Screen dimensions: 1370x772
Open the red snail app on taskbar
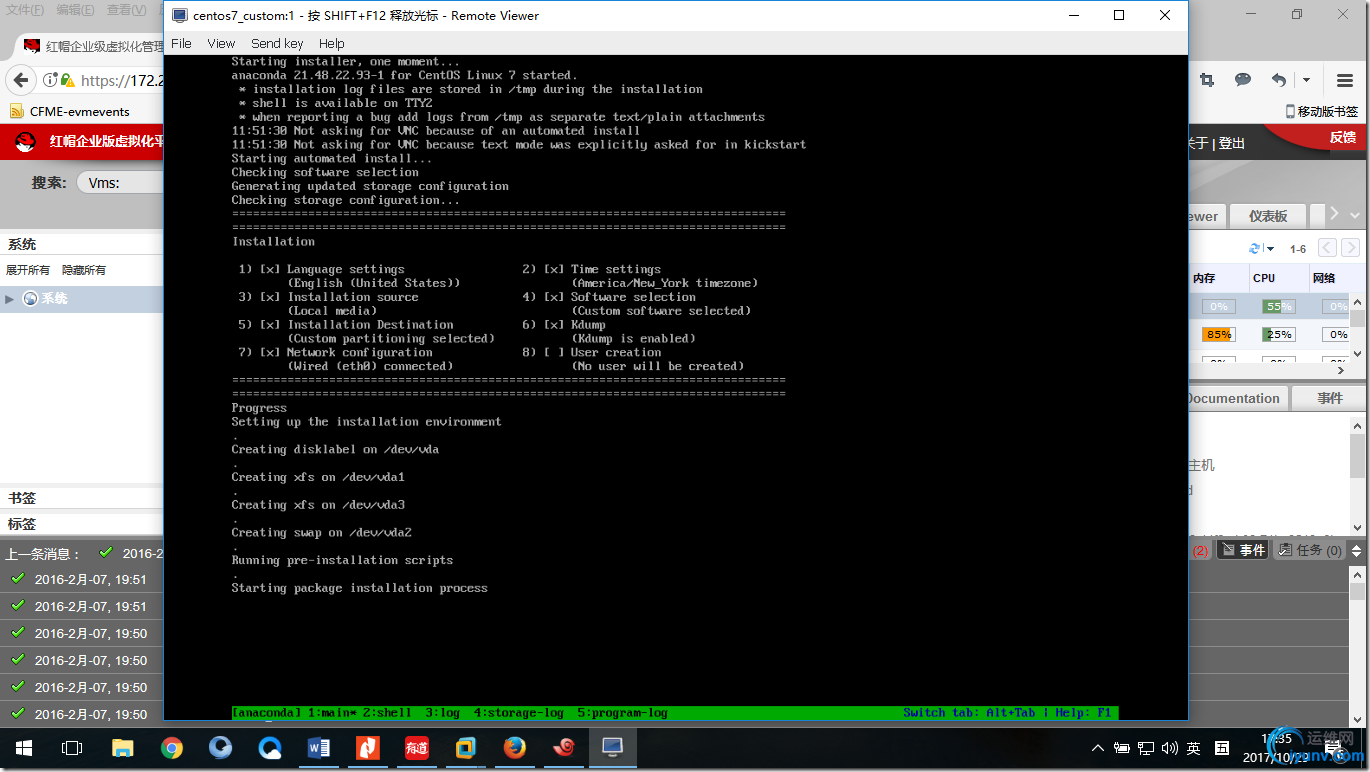click(x=564, y=748)
